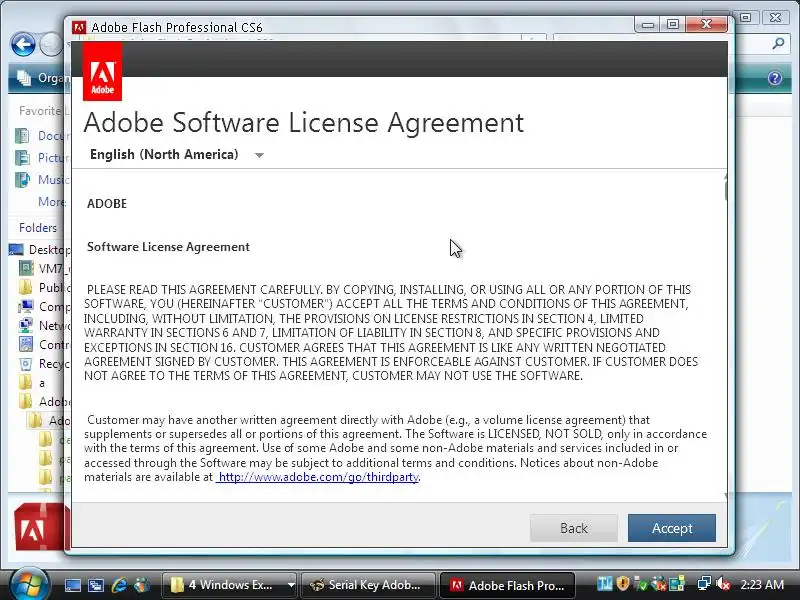Select Desktop in Explorer folder tree
The width and height of the screenshot is (800, 600).
tap(40, 249)
